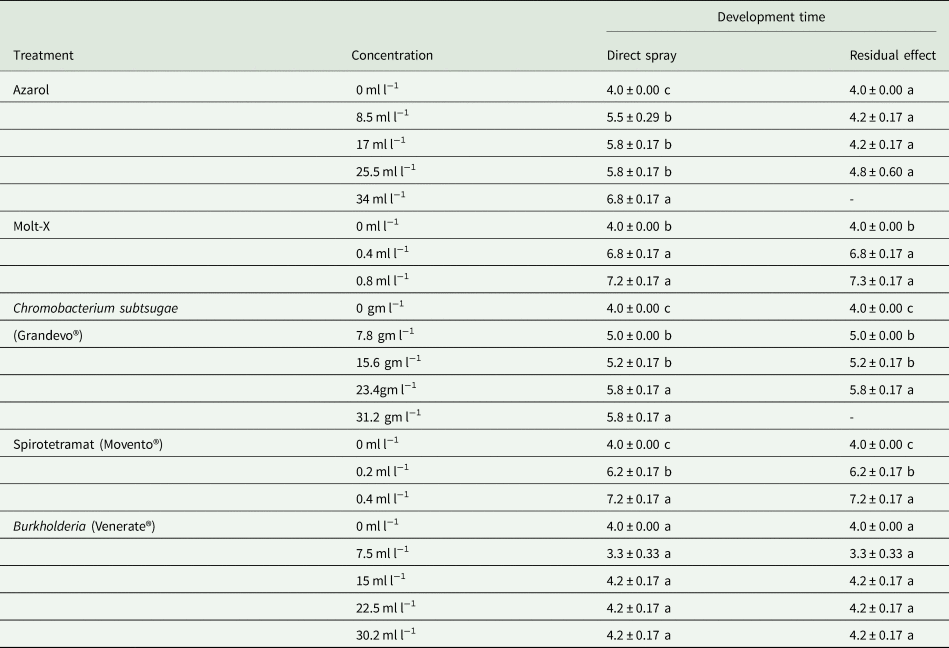The image size is (949, 648).
Task: Select the Development time header
Action: click(771, 17)
